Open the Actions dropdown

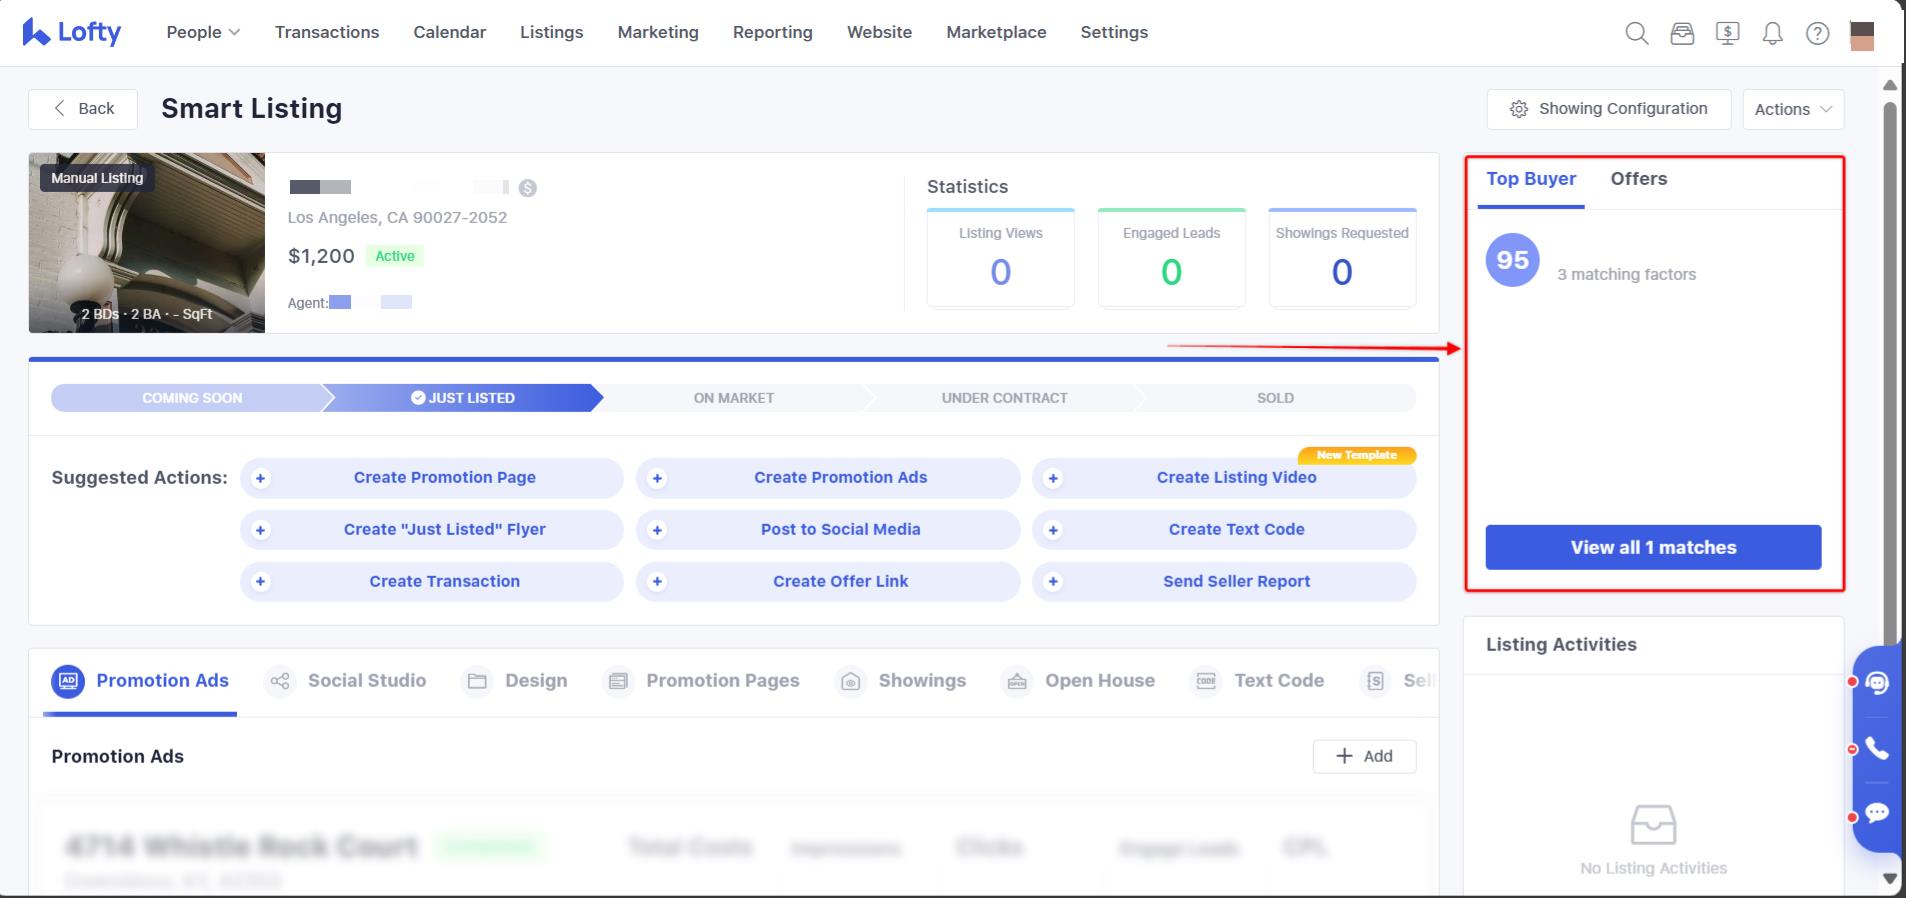tap(1793, 109)
